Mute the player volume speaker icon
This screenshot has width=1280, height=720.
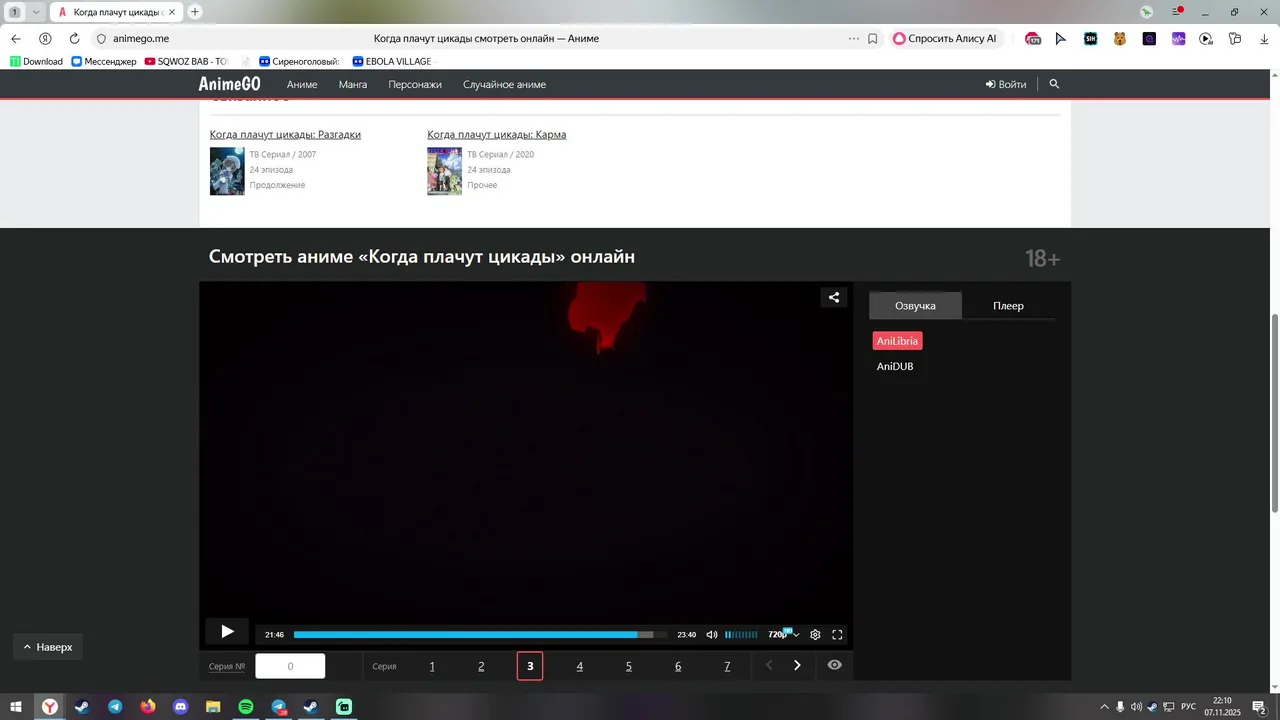coord(712,635)
